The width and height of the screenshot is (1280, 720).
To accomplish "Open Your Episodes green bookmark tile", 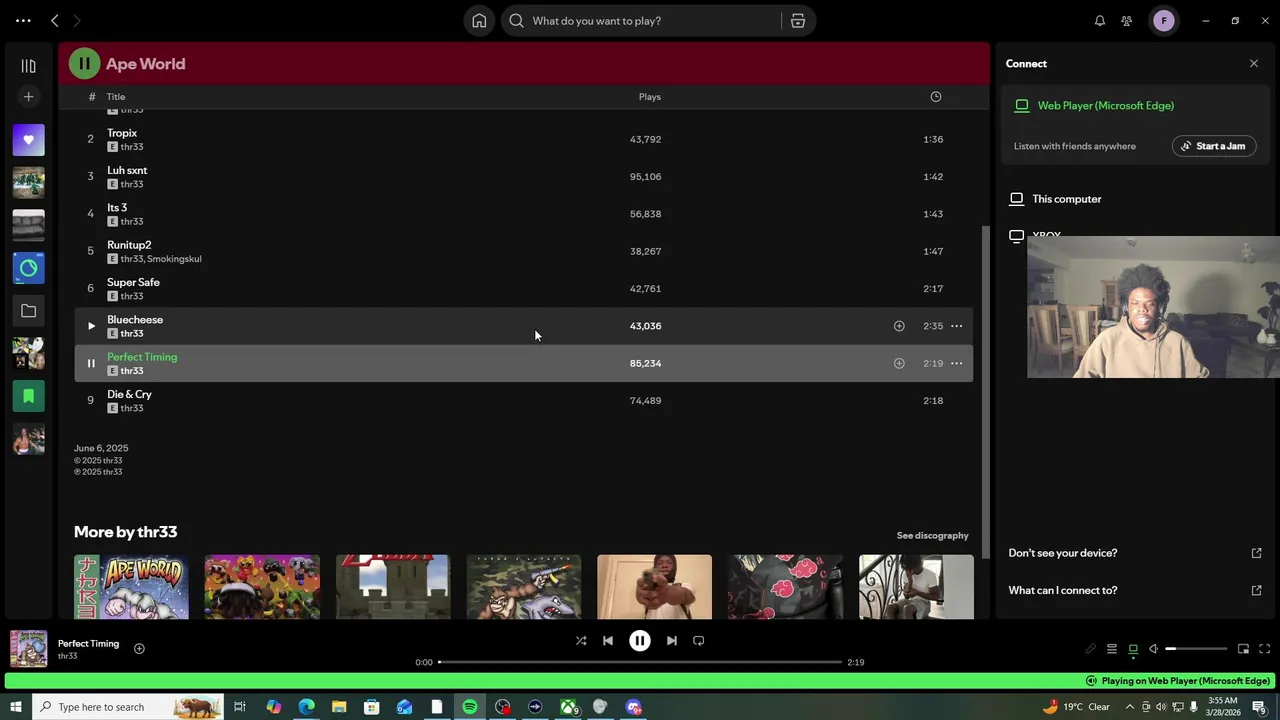I will (28, 396).
